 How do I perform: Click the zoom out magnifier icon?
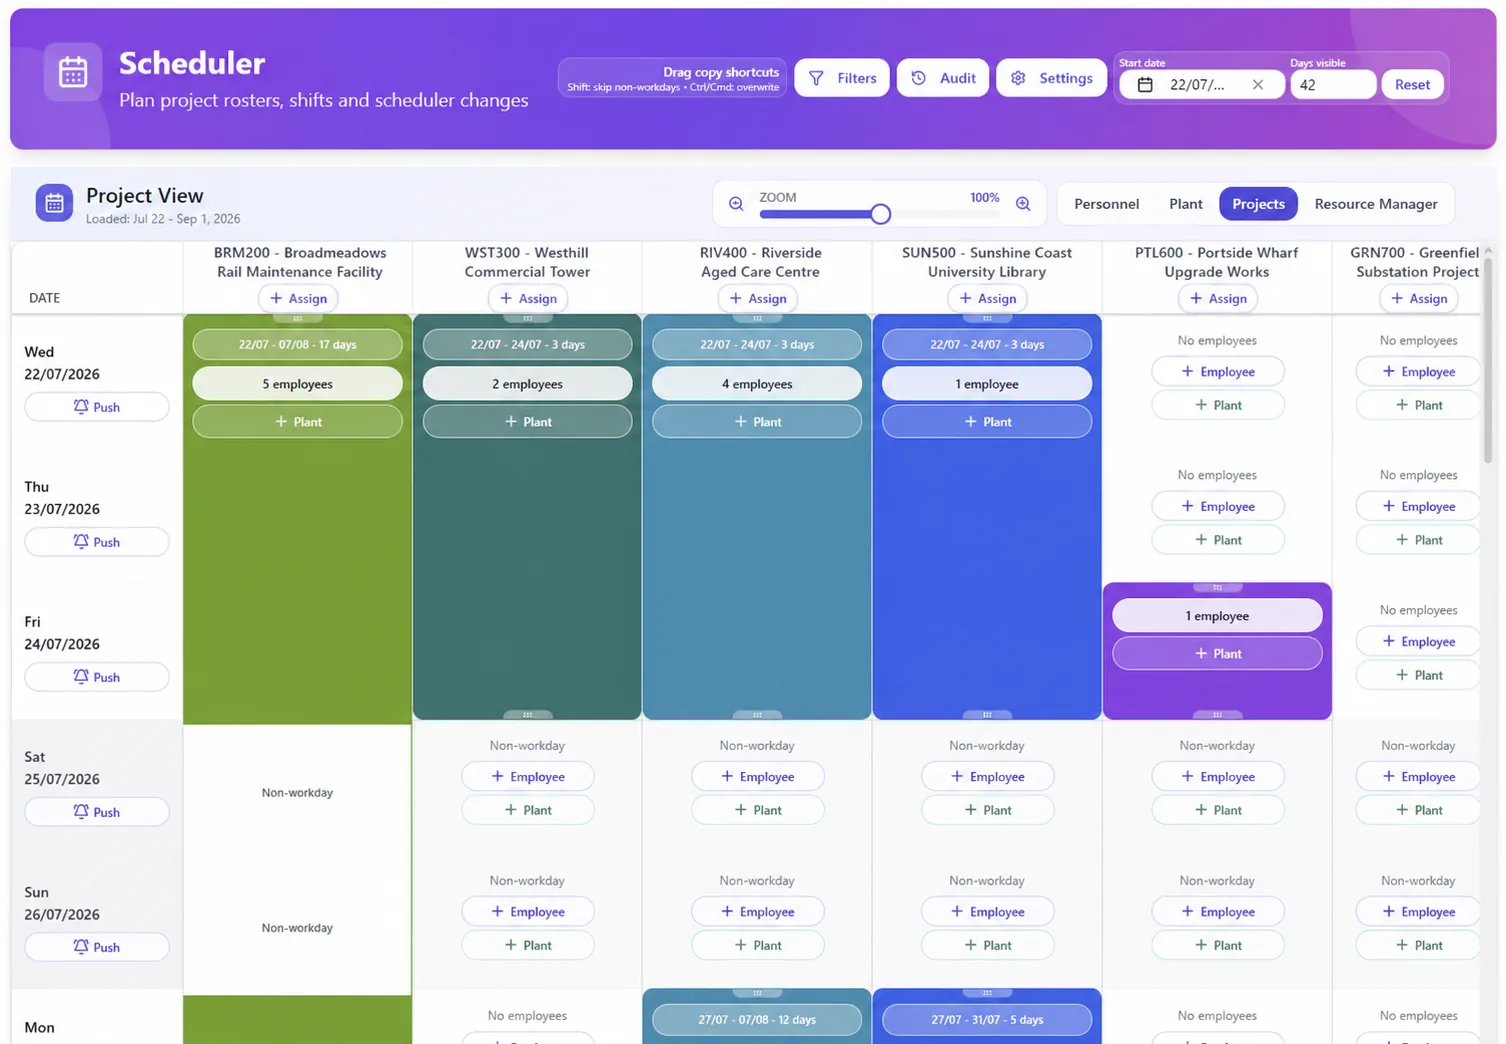736,204
